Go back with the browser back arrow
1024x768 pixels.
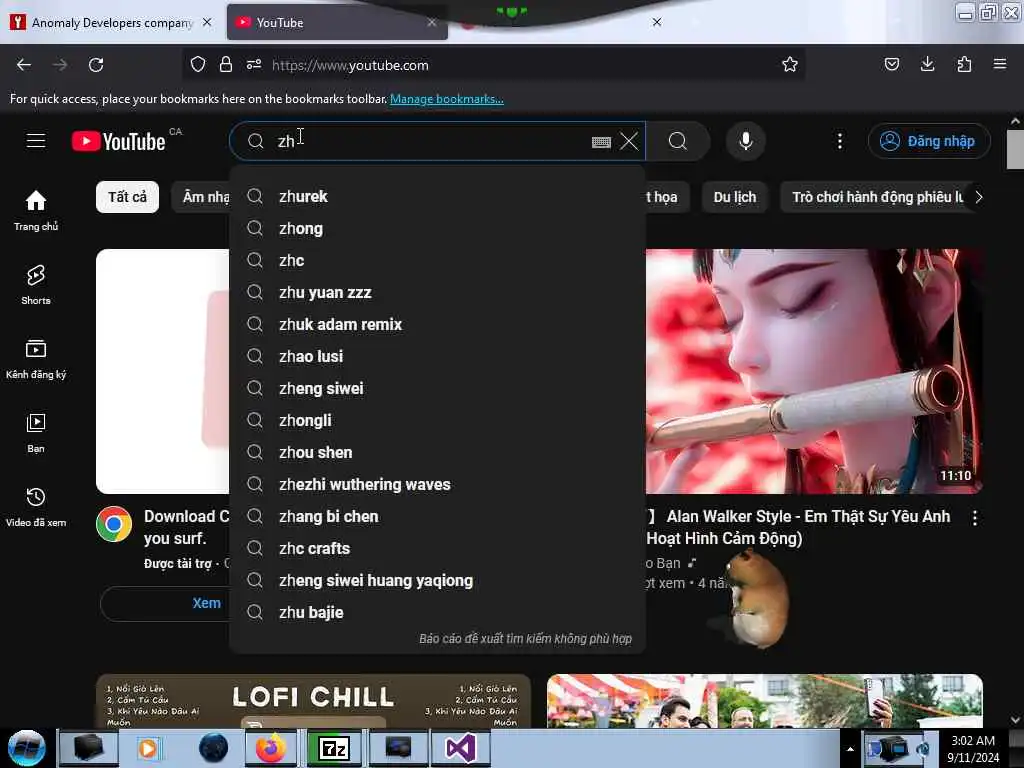[x=24, y=65]
